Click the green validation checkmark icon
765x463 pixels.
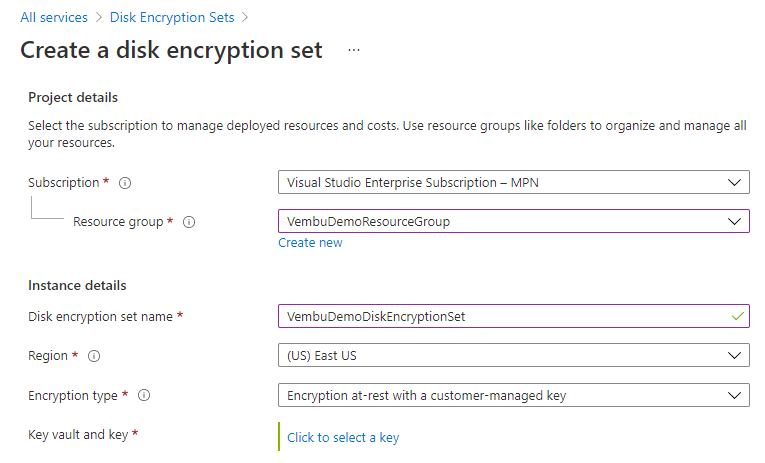point(738,316)
